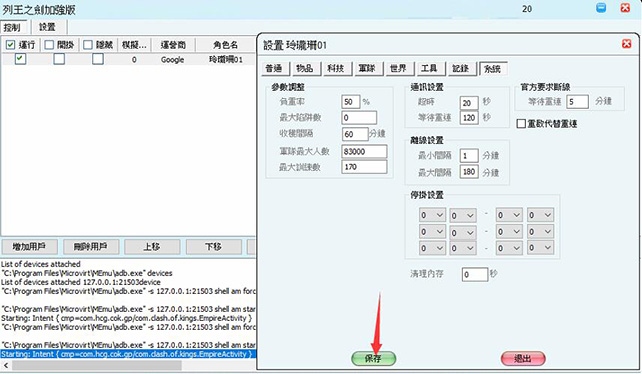642x374 pixels.
Task: Toggle the 隱藏 header checkbox
Action: point(88,44)
